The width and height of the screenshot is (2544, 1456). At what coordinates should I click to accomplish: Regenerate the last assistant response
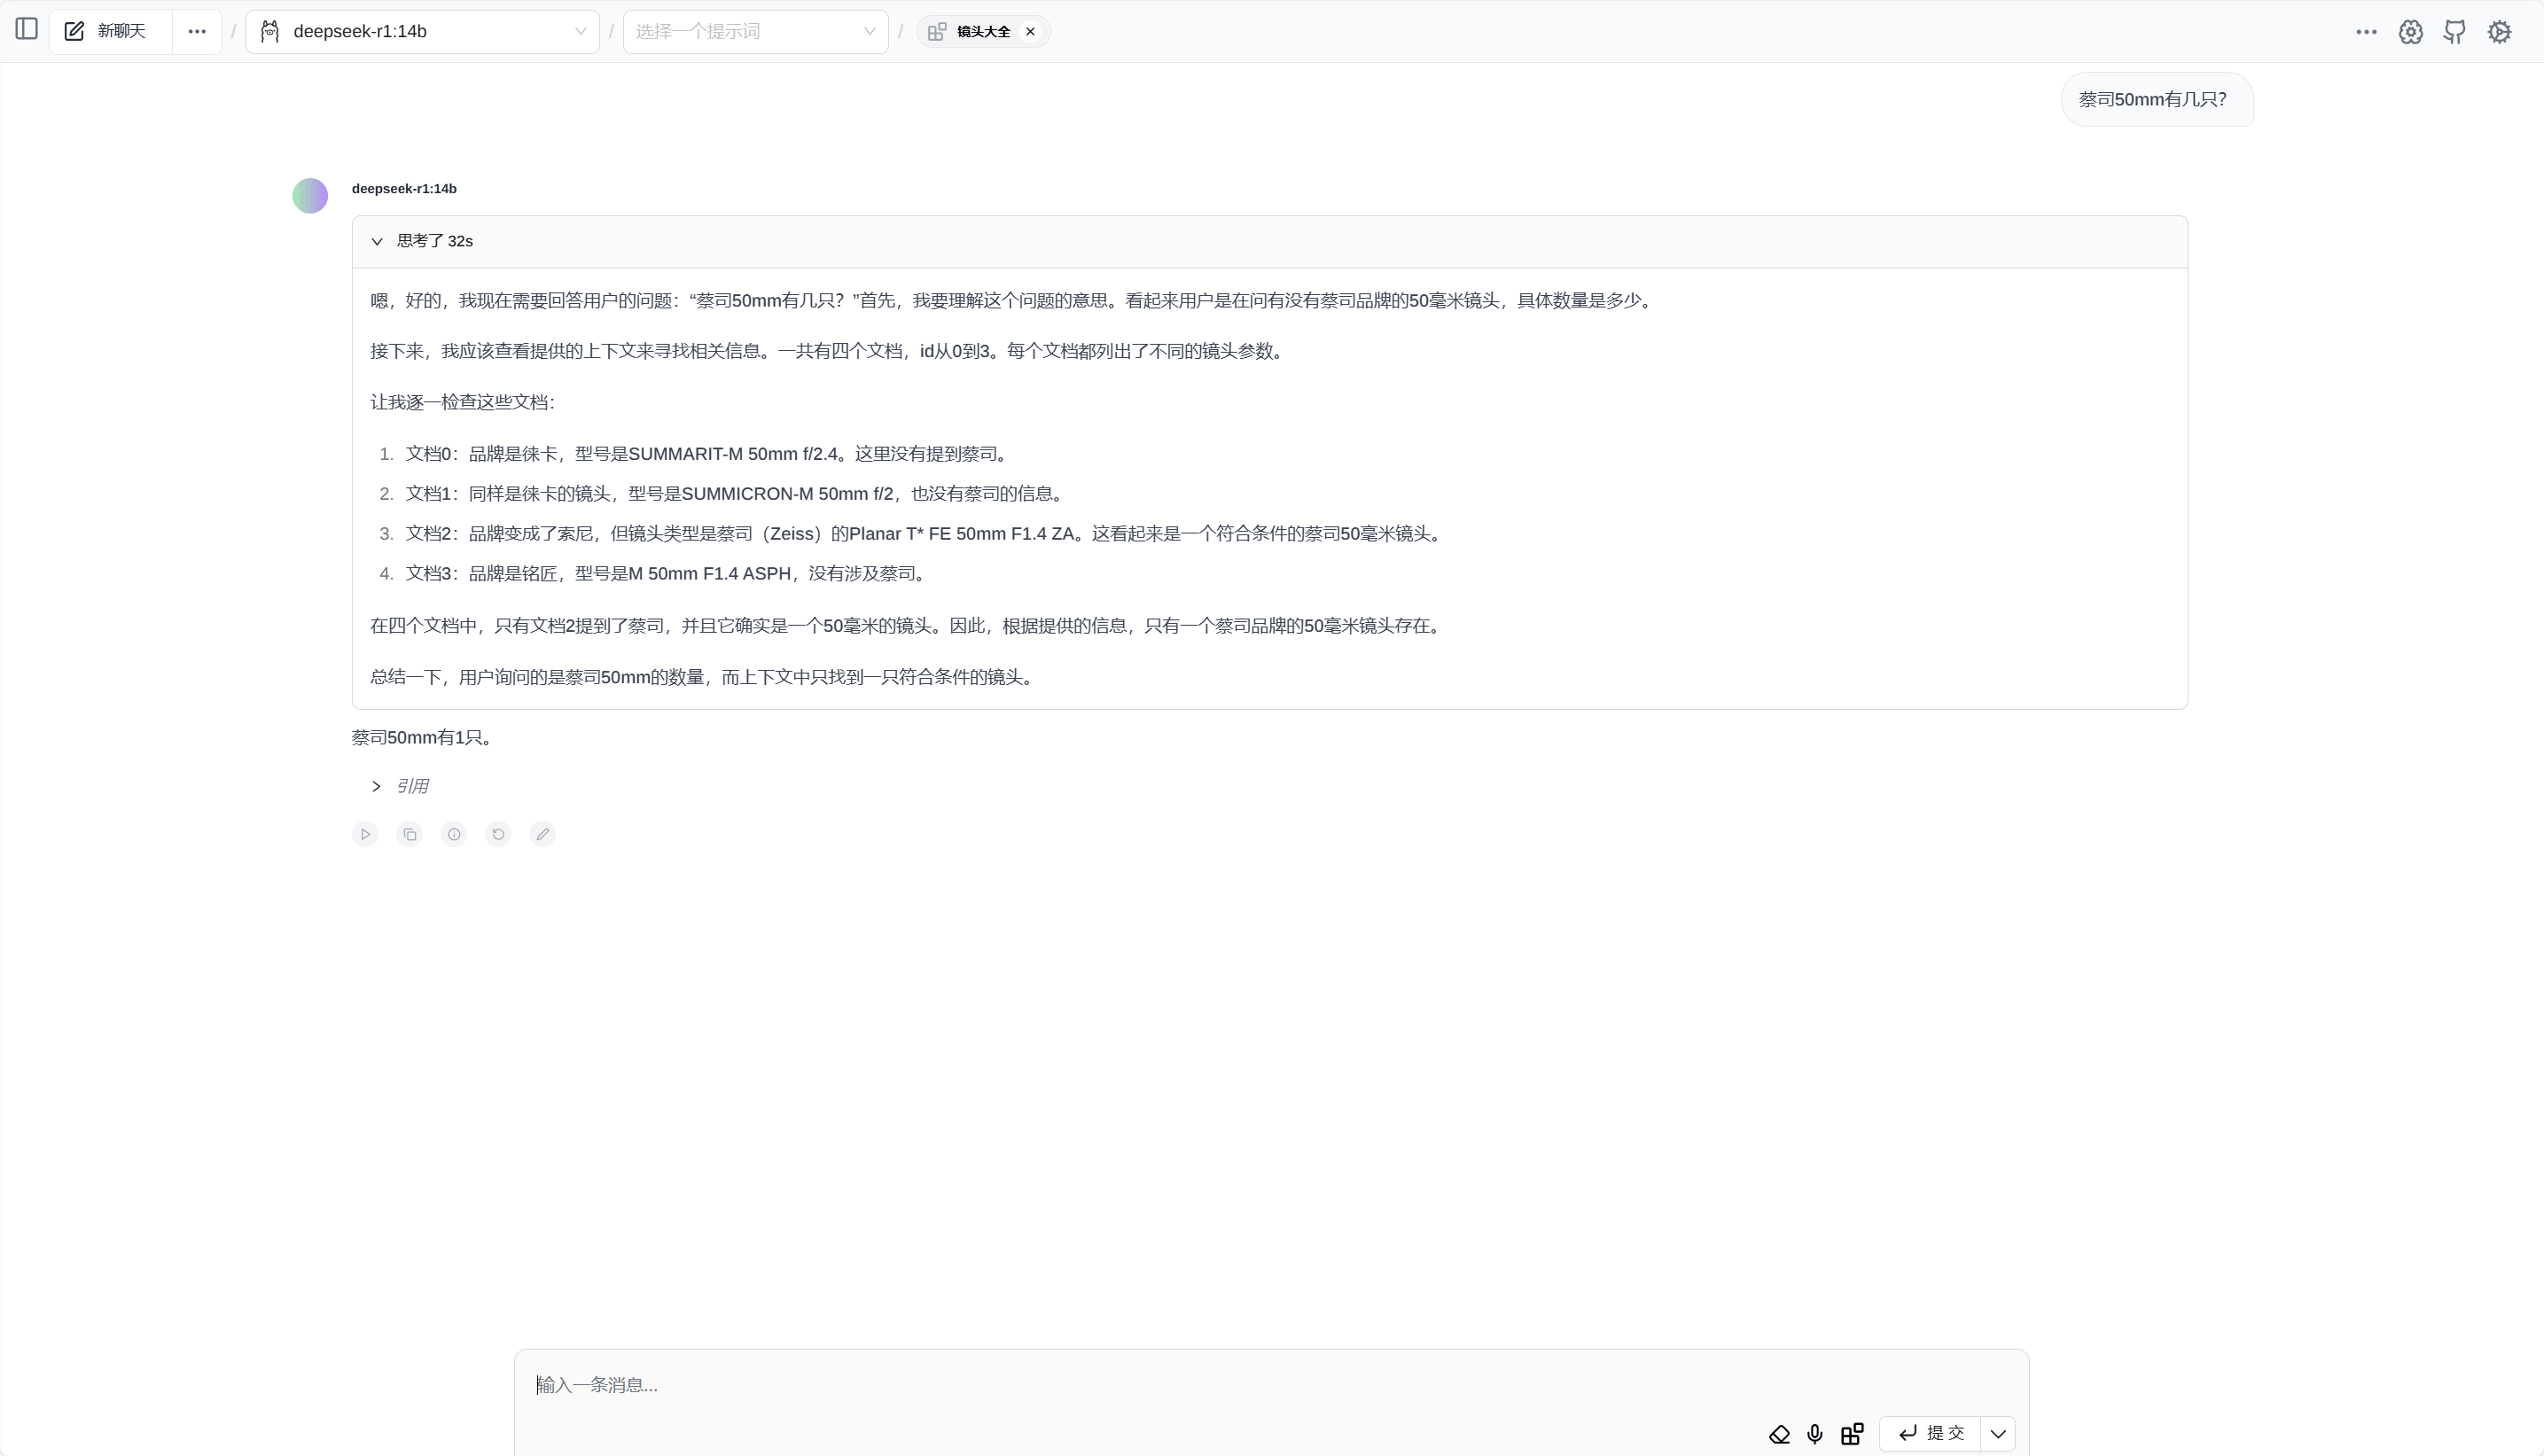498,834
